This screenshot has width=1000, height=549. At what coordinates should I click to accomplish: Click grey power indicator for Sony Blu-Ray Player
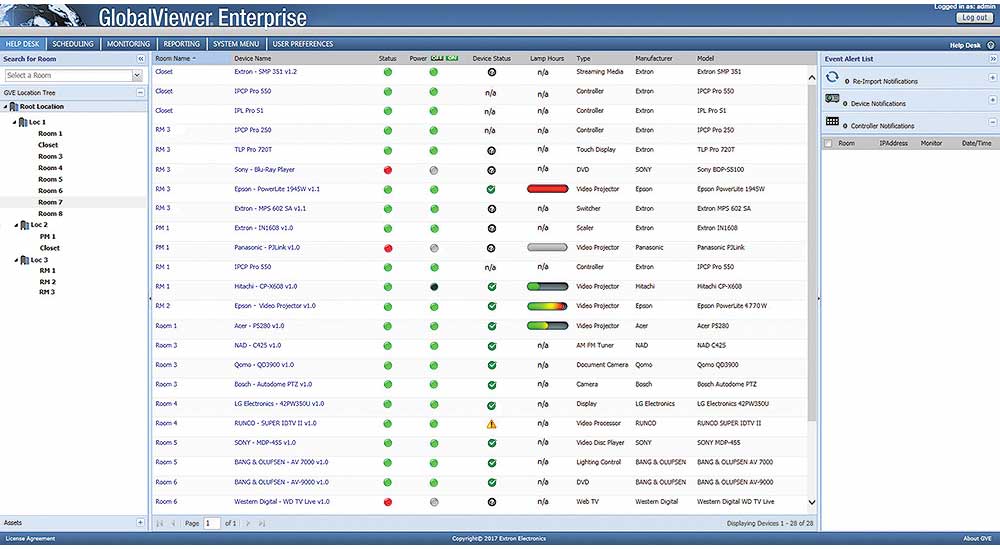(x=434, y=170)
